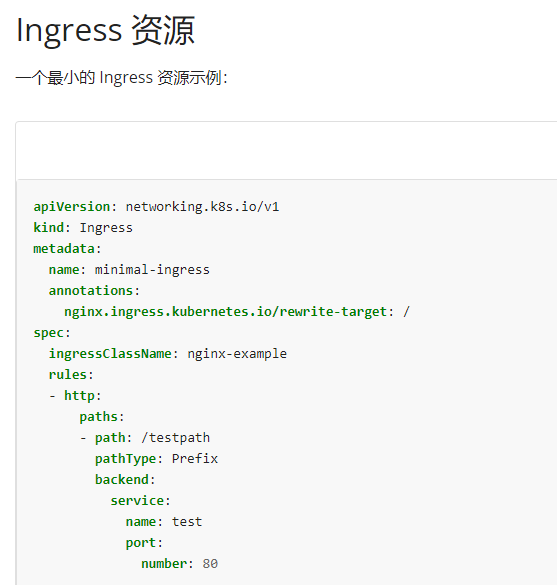The image size is (557, 585).
Task: Click the 'Ingress' value after kind
Action: click(106, 228)
